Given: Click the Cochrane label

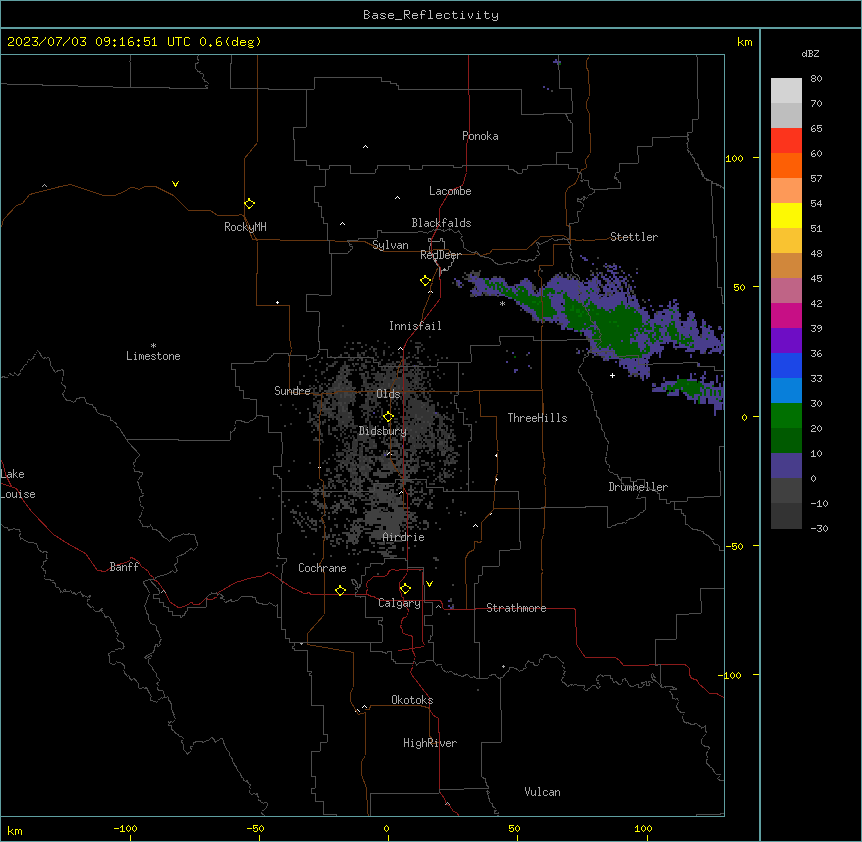Looking at the screenshot, I should coord(322,568).
